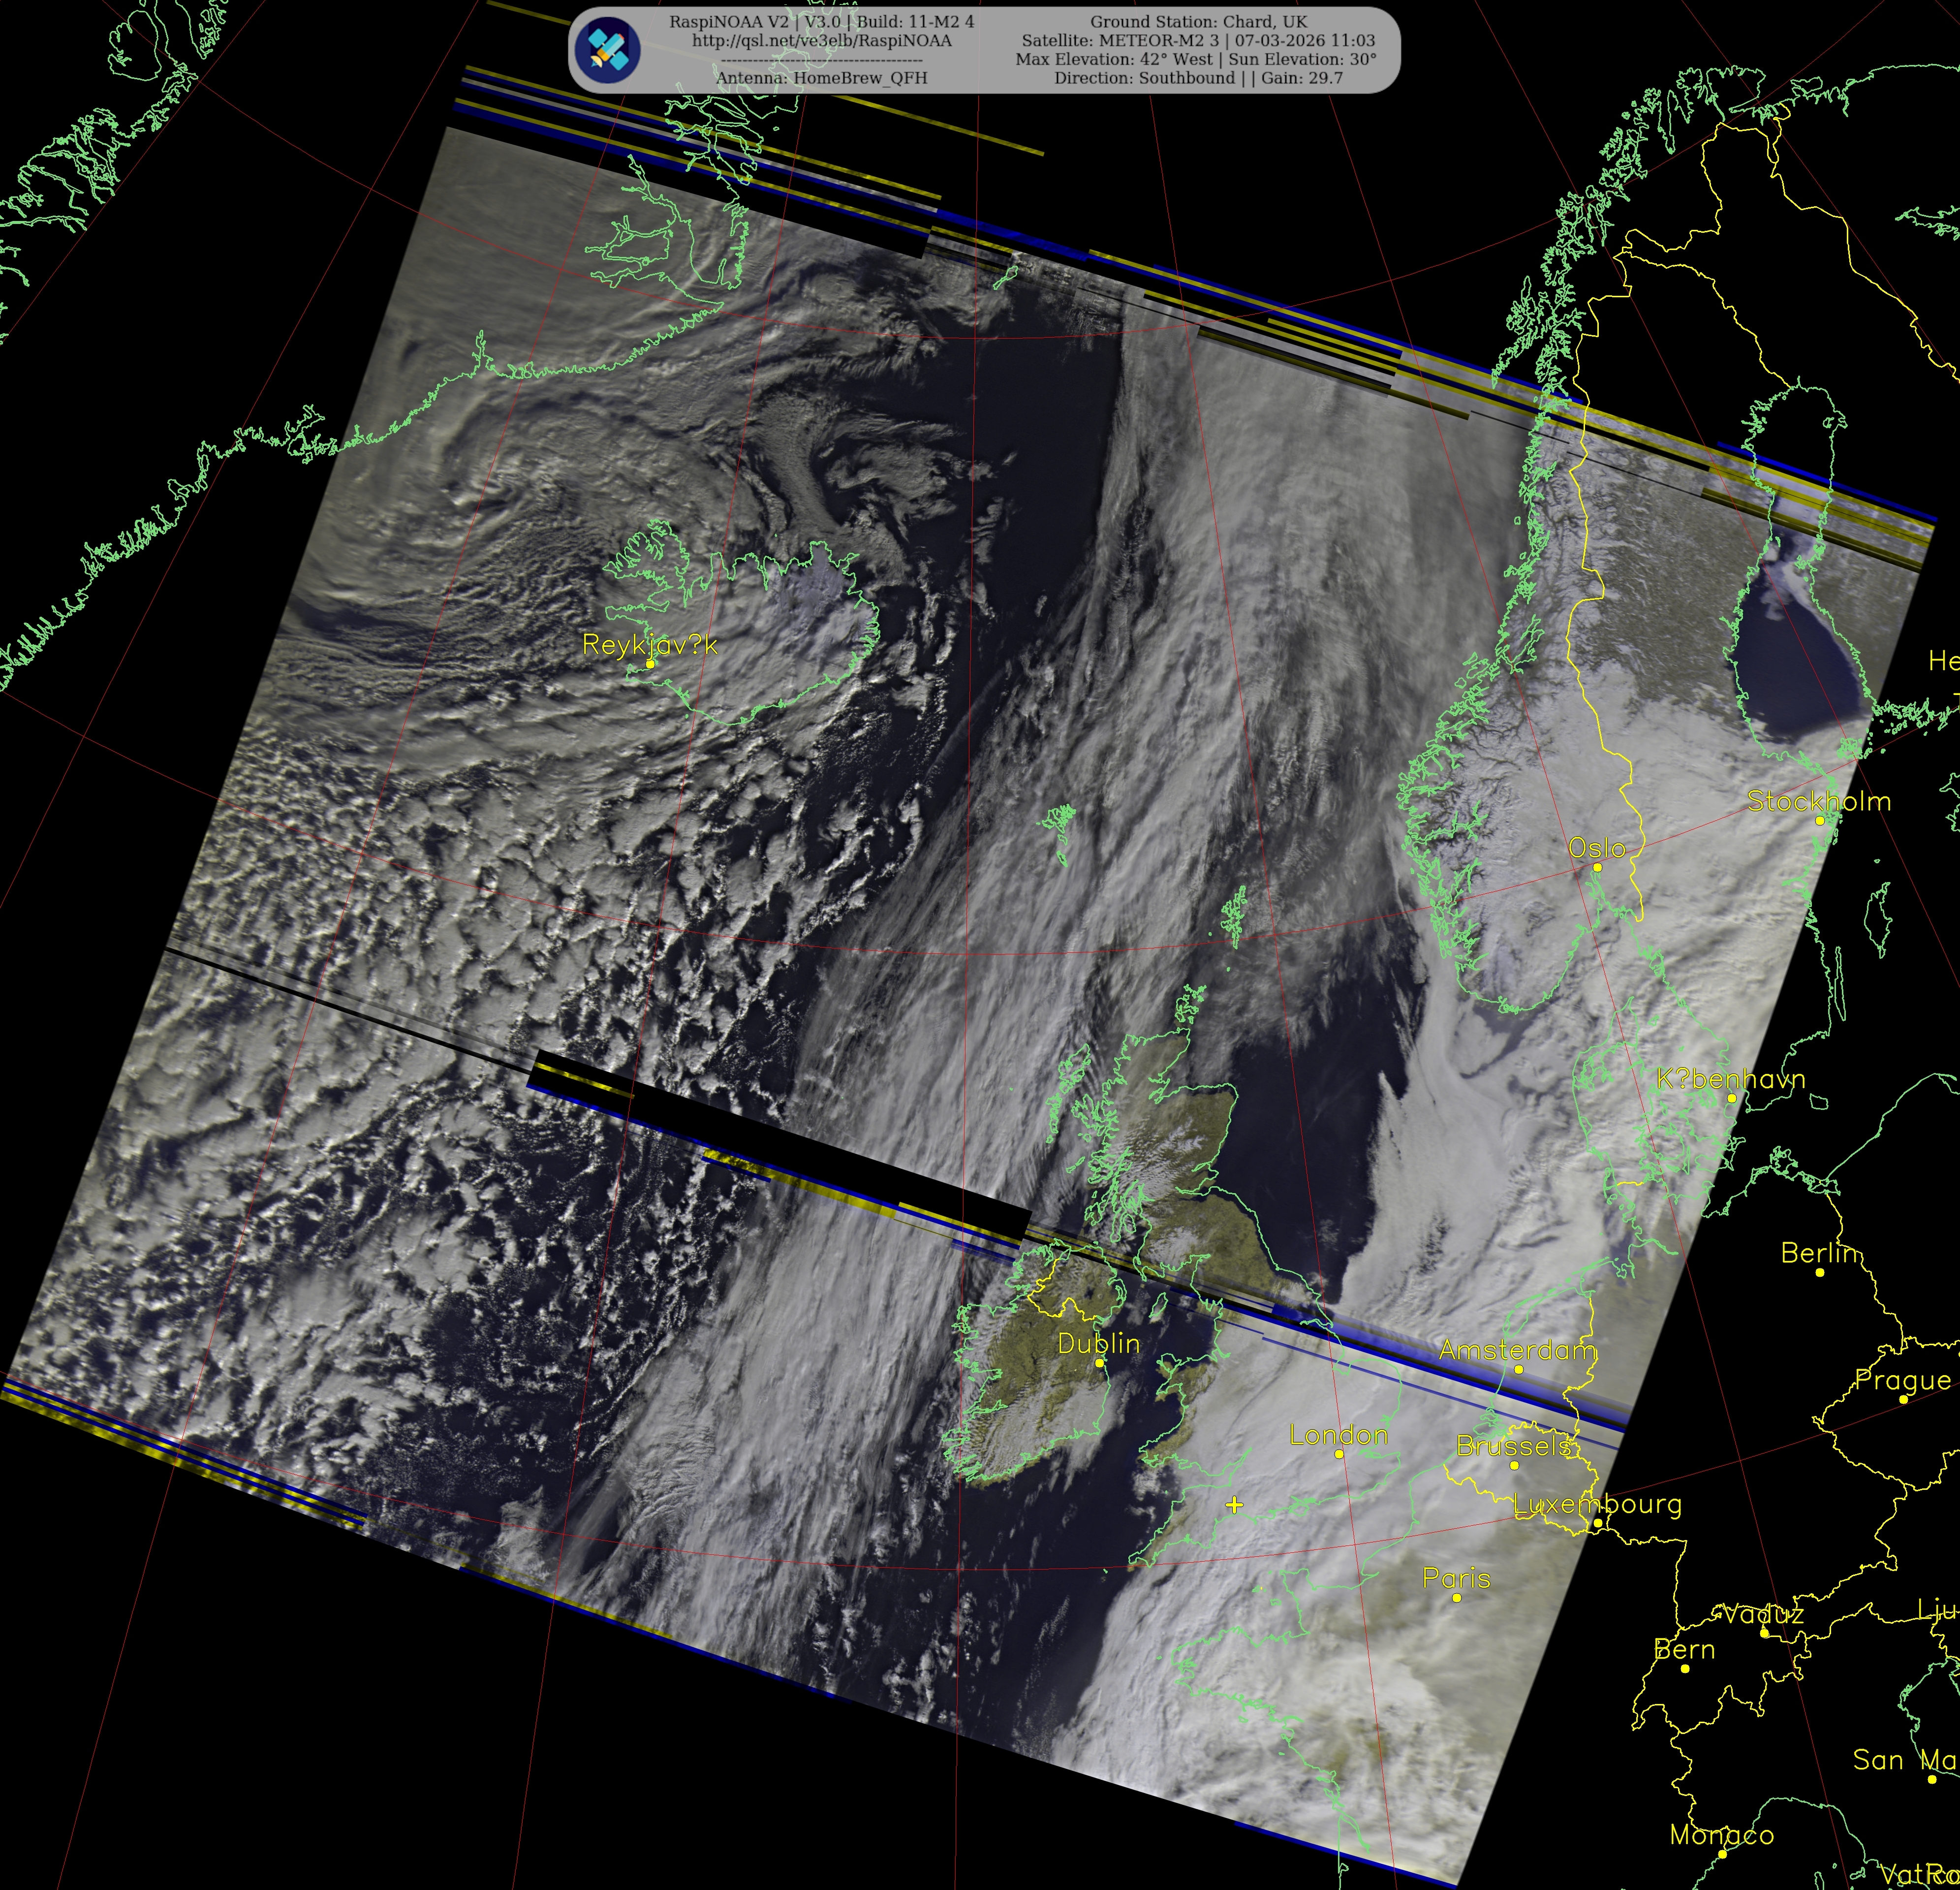
Task: Click the Ground Station Chard, UK text
Action: tap(1198, 21)
